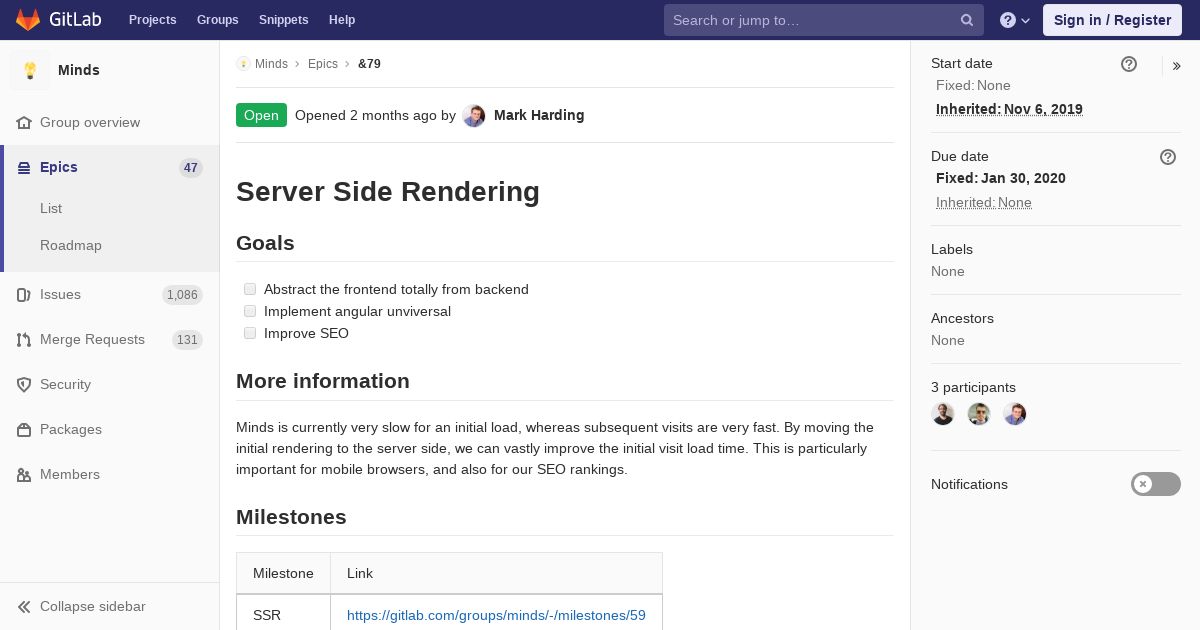Click the Merge Requests sidebar icon
The width and height of the screenshot is (1200, 630).
coord(24,340)
